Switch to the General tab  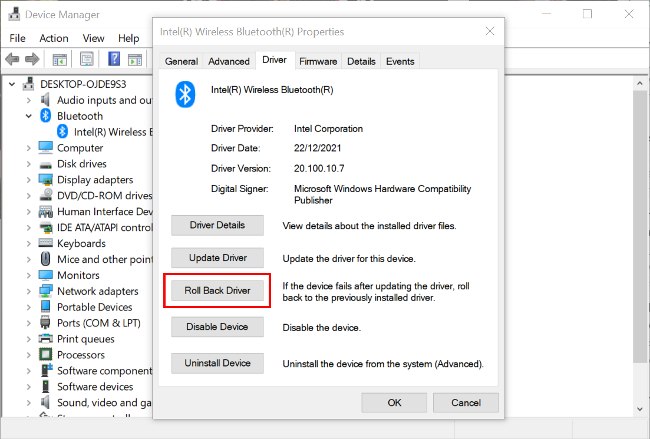(x=181, y=61)
